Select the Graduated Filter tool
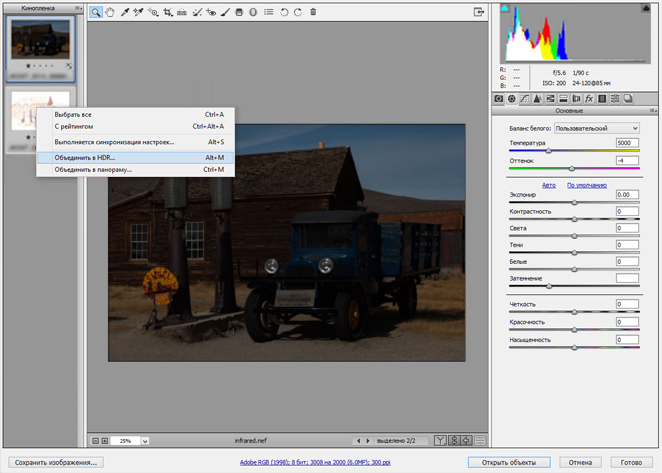Image resolution: width=662 pixels, height=473 pixels. click(x=239, y=12)
